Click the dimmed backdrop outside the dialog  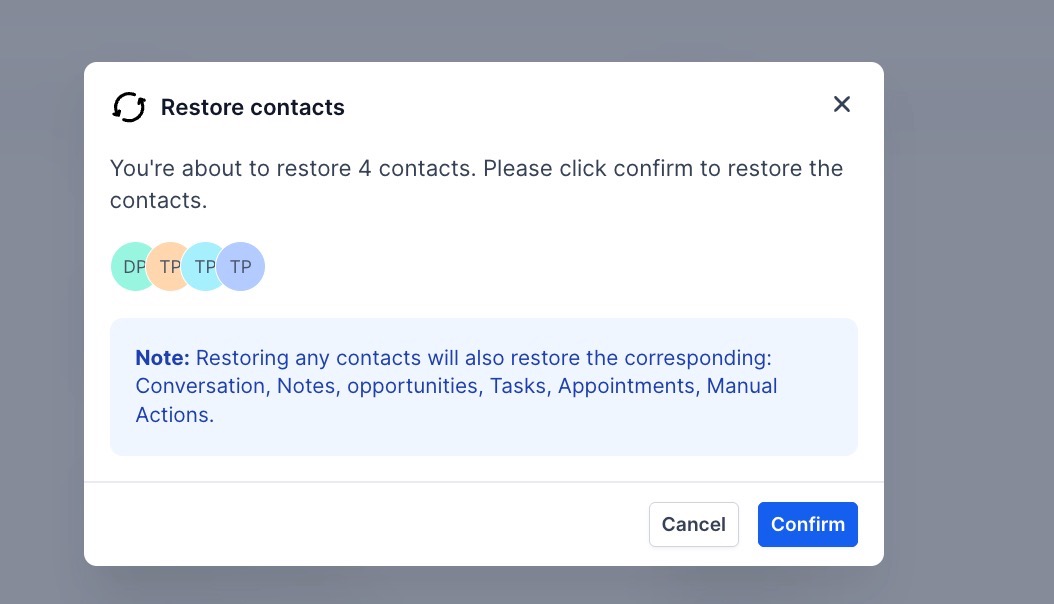[x=960, y=300]
